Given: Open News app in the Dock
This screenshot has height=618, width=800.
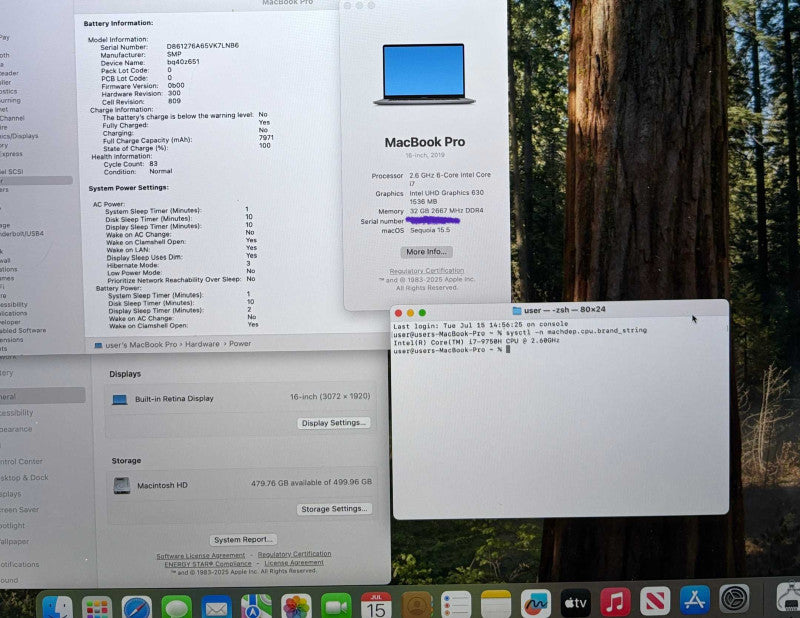Looking at the screenshot, I should click(x=655, y=601).
